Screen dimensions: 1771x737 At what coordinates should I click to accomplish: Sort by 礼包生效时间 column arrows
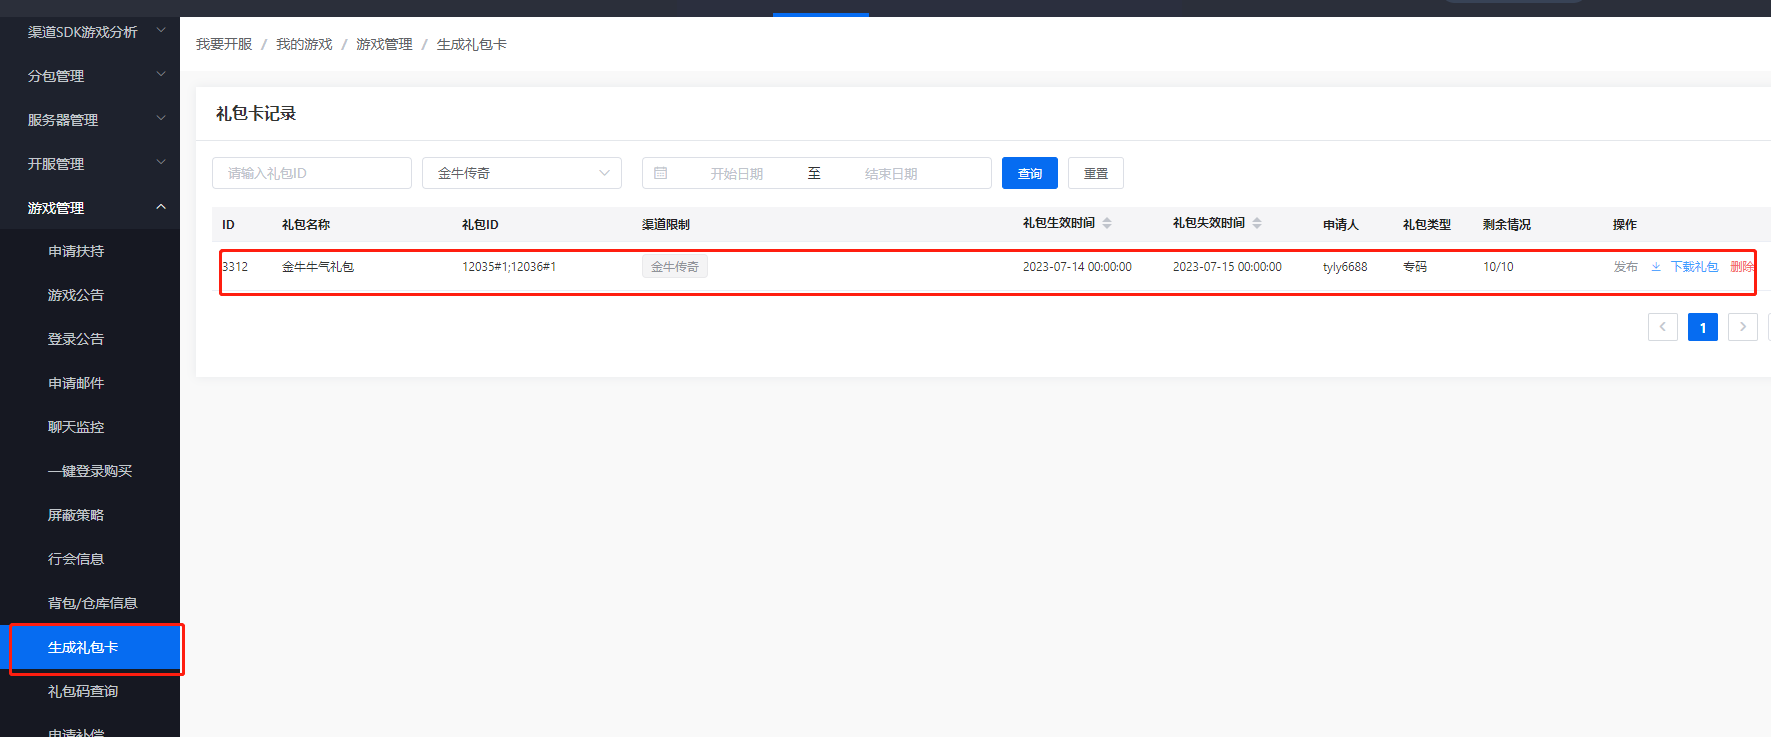click(1107, 223)
